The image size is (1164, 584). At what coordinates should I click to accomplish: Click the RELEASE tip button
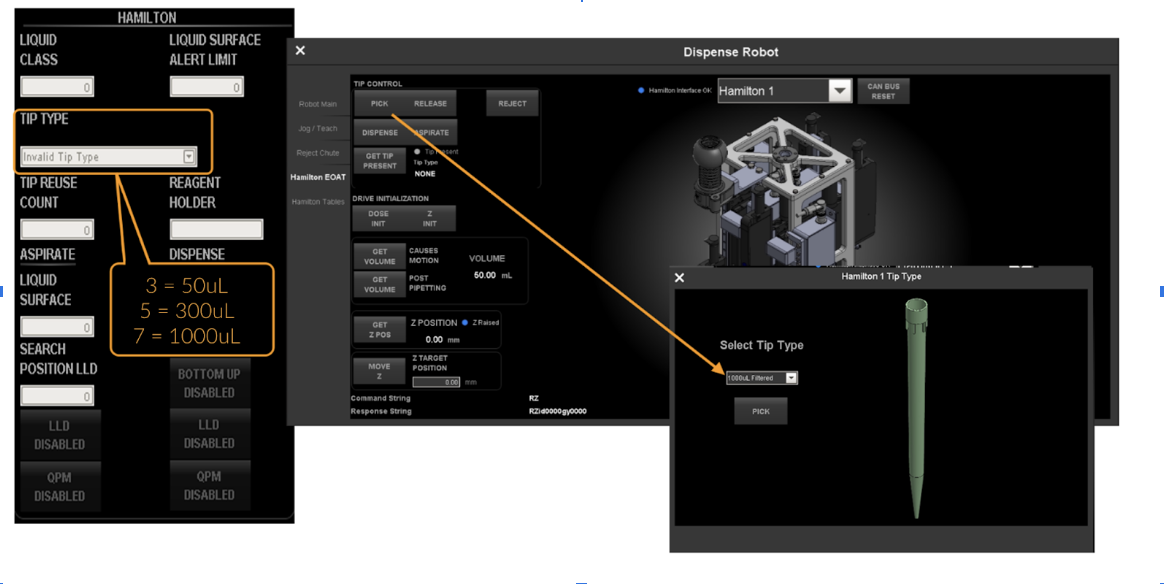coord(431,104)
